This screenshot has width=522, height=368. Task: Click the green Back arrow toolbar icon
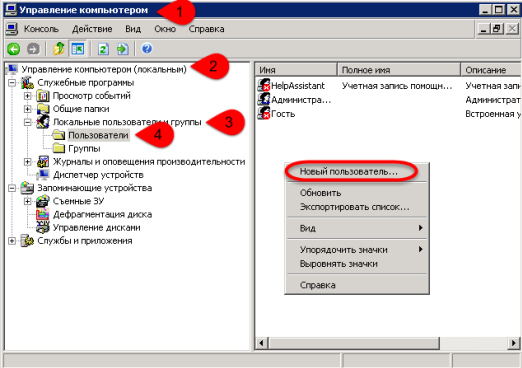coord(14,49)
